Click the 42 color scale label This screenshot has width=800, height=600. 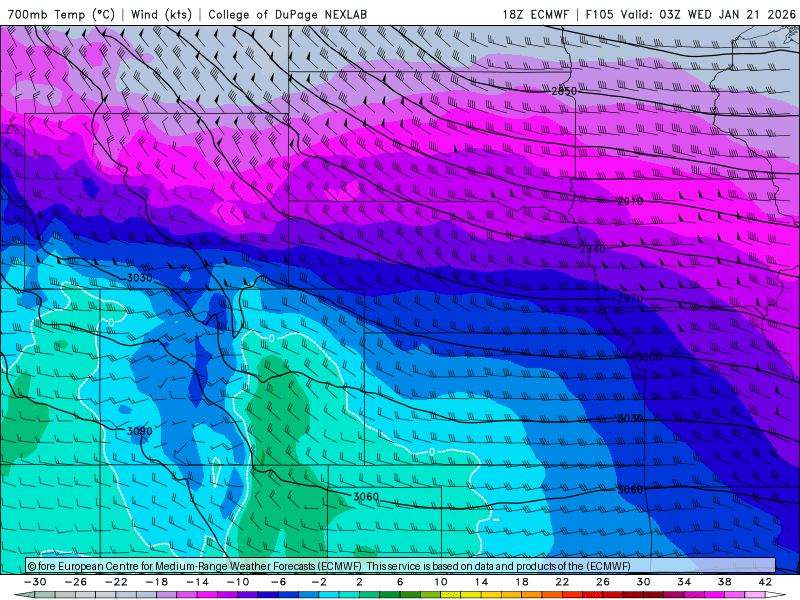765,582
